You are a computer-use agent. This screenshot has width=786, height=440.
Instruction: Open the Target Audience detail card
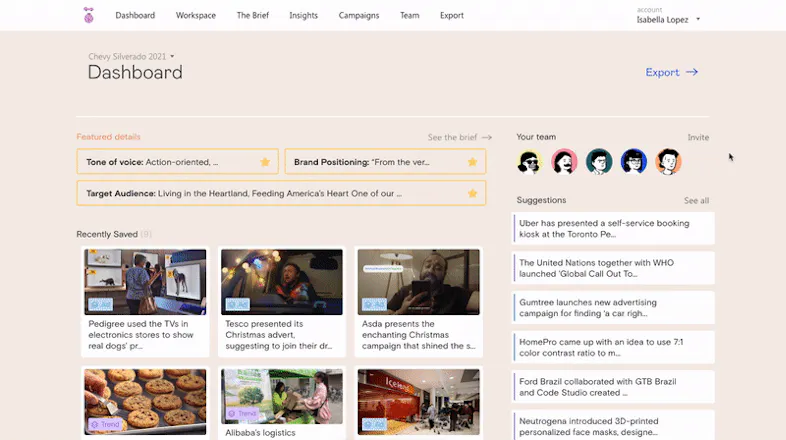[x=281, y=193]
